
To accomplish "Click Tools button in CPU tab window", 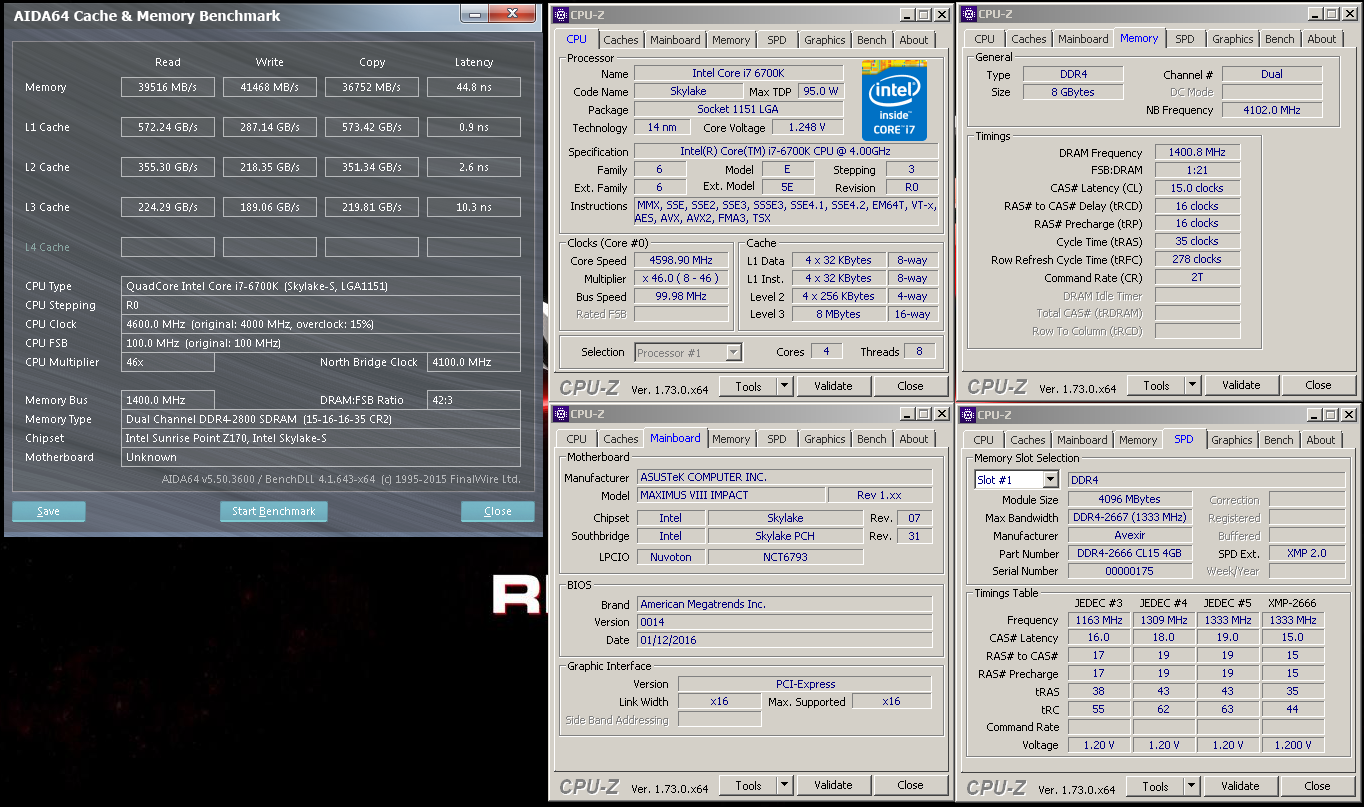I will 748,386.
